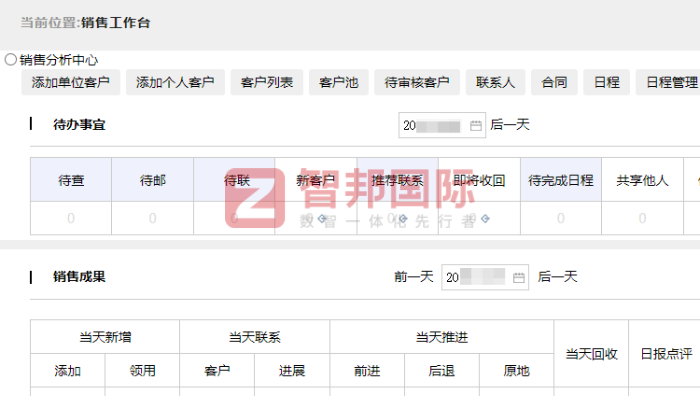Click the 当天推进 group header
Viewport: 700px width, 396px height.
[x=442, y=337]
